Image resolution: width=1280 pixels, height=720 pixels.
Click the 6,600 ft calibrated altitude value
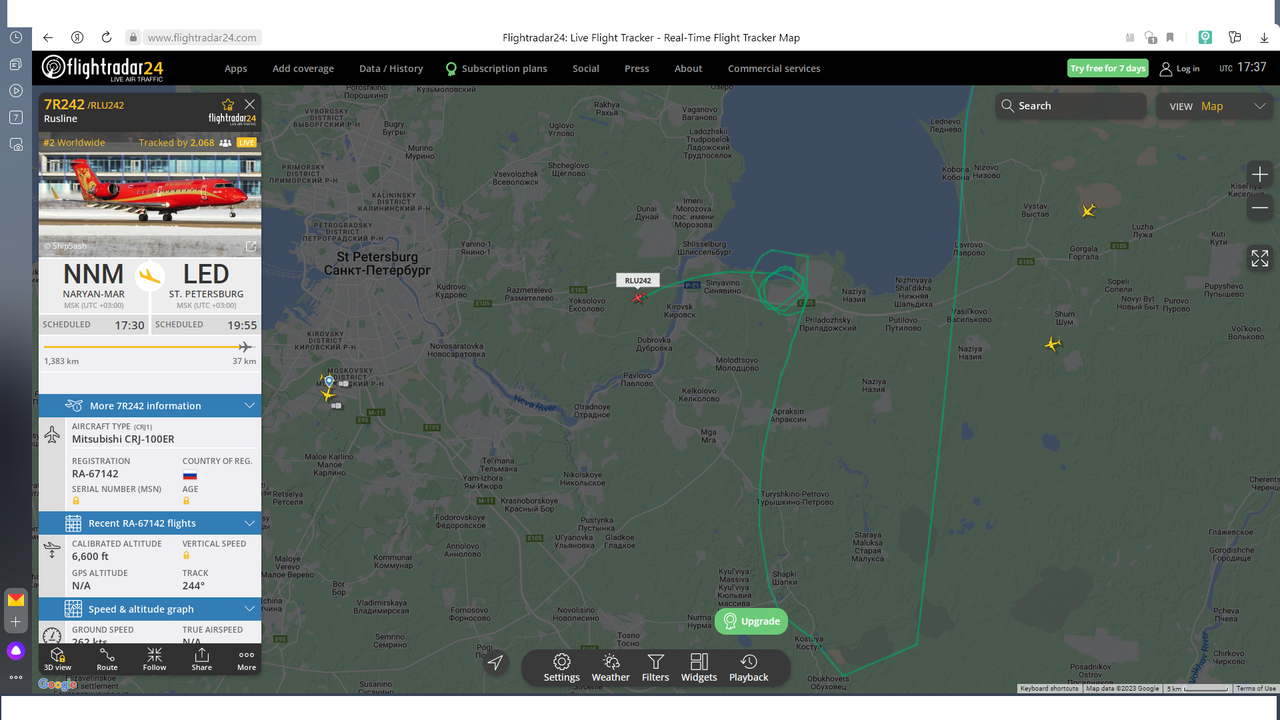[x=89, y=556]
